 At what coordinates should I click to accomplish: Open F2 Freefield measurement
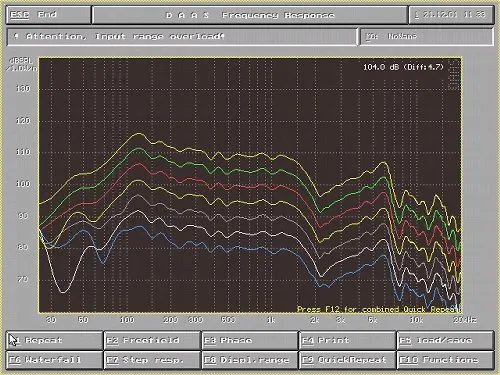[152, 340]
